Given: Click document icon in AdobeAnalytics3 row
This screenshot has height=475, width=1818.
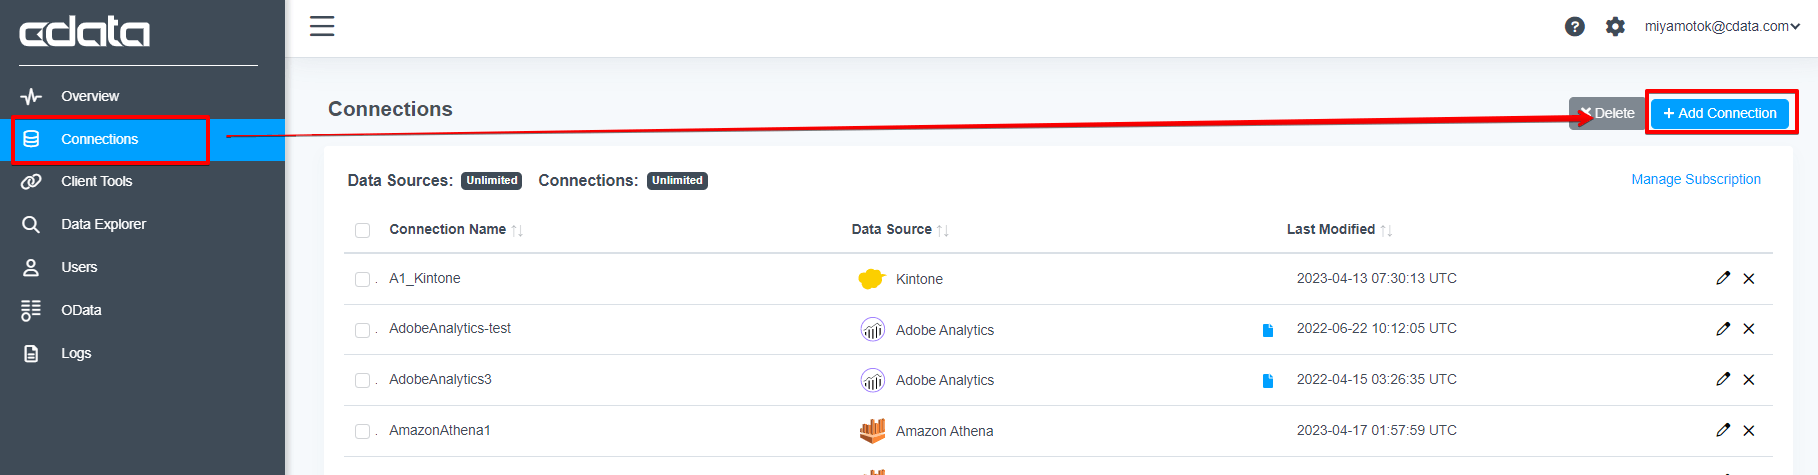Looking at the screenshot, I should click(1268, 380).
